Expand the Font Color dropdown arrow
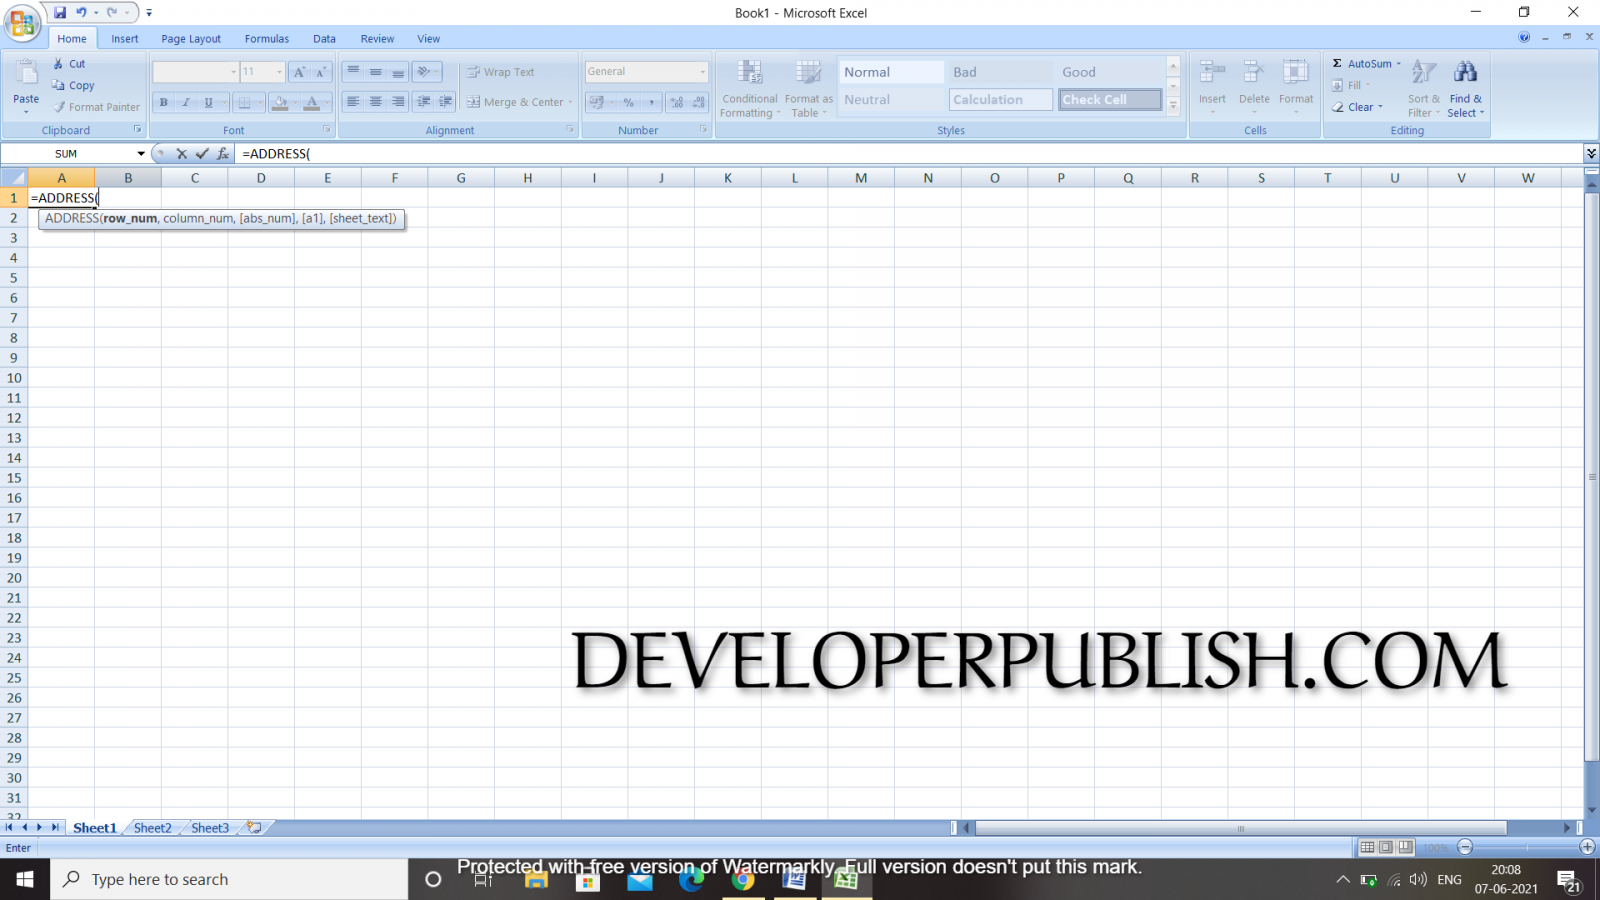 [x=325, y=101]
